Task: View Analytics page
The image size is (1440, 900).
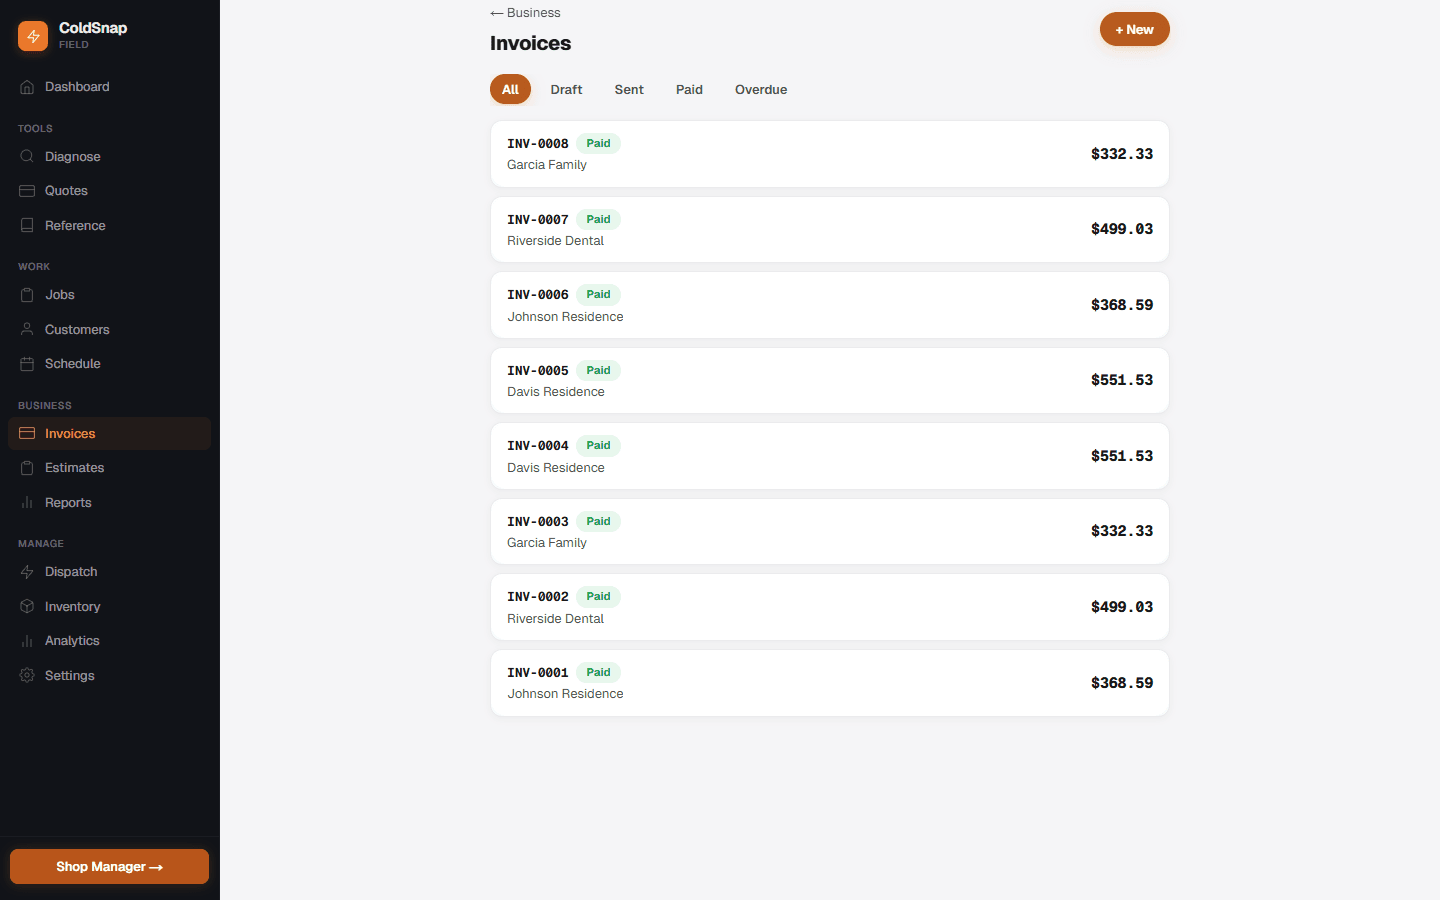Action: pos(109,641)
